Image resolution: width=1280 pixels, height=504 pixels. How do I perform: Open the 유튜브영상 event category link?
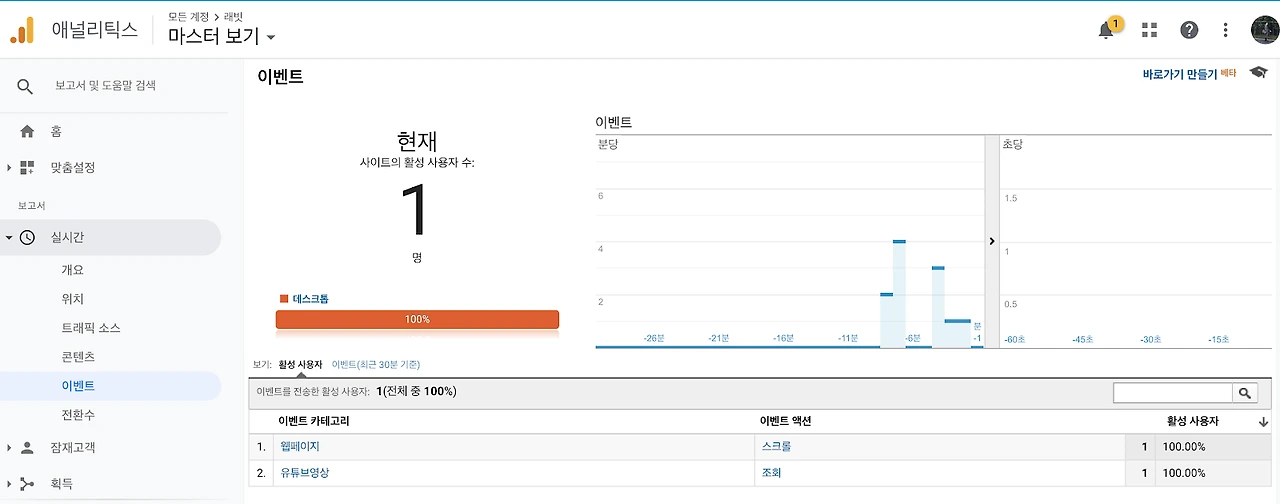click(x=304, y=473)
